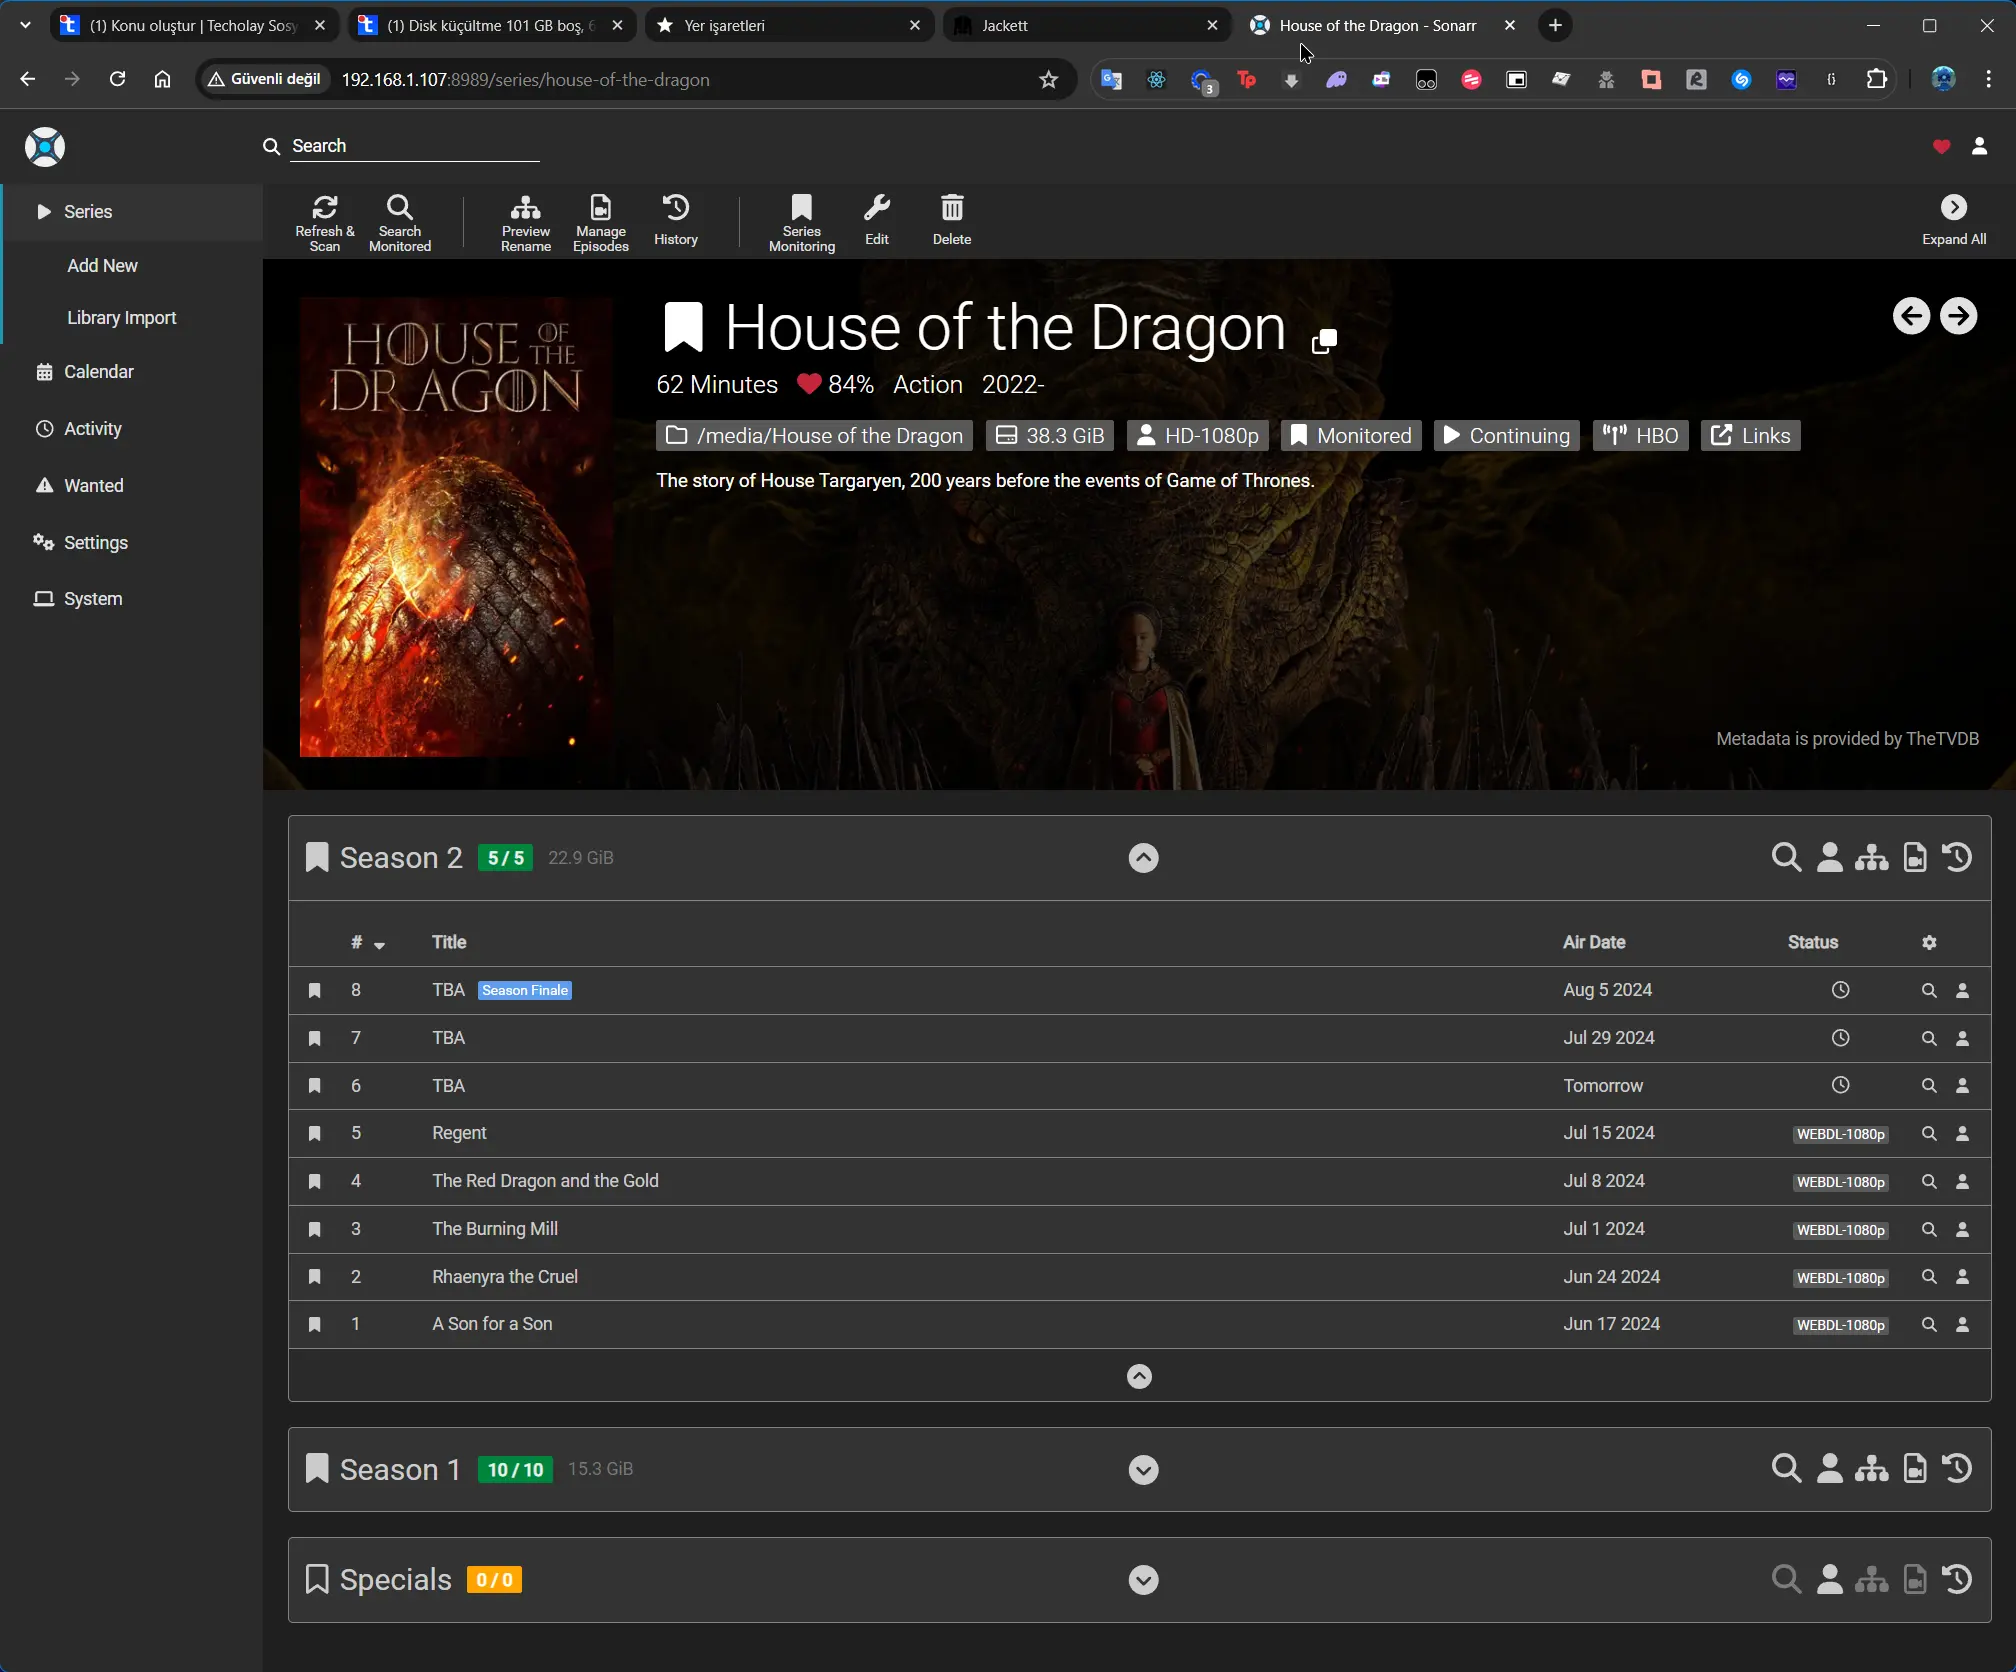Click the Refresh & Scan toolbar button
Viewport: 2016px width, 1672px height.
[x=325, y=222]
